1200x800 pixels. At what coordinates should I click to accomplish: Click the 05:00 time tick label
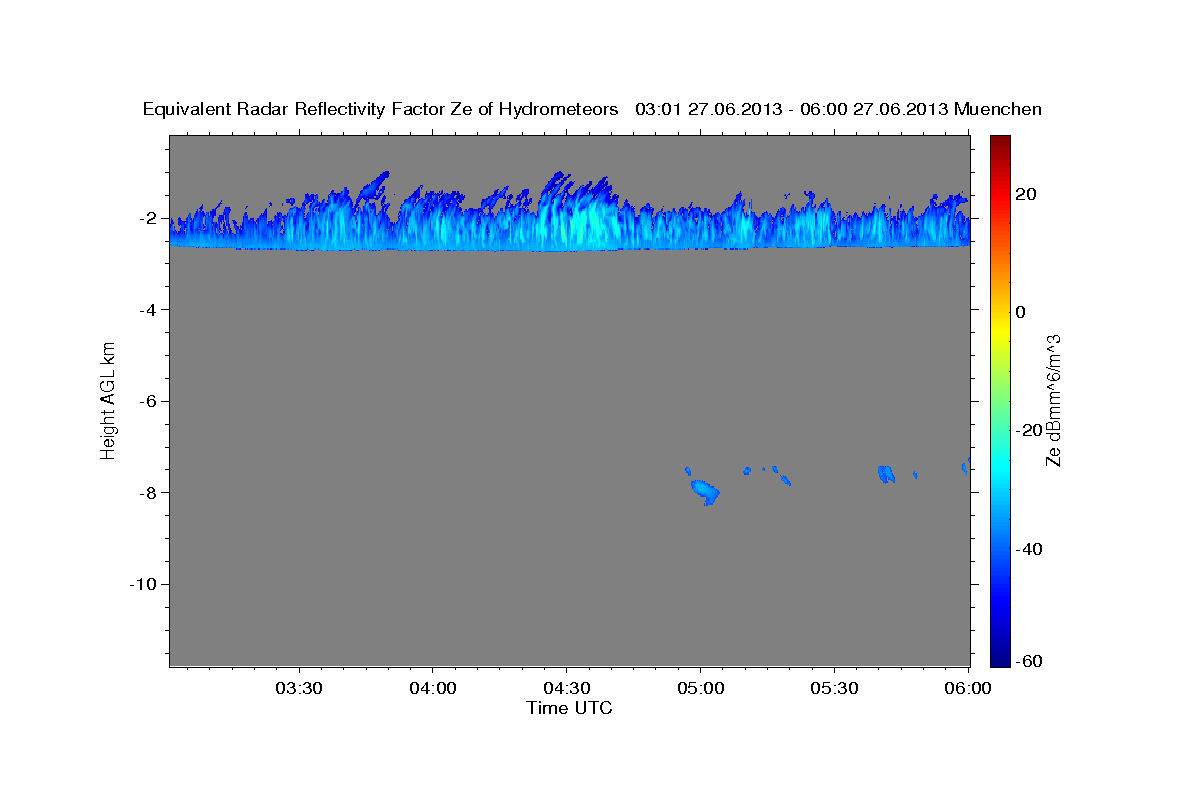700,688
